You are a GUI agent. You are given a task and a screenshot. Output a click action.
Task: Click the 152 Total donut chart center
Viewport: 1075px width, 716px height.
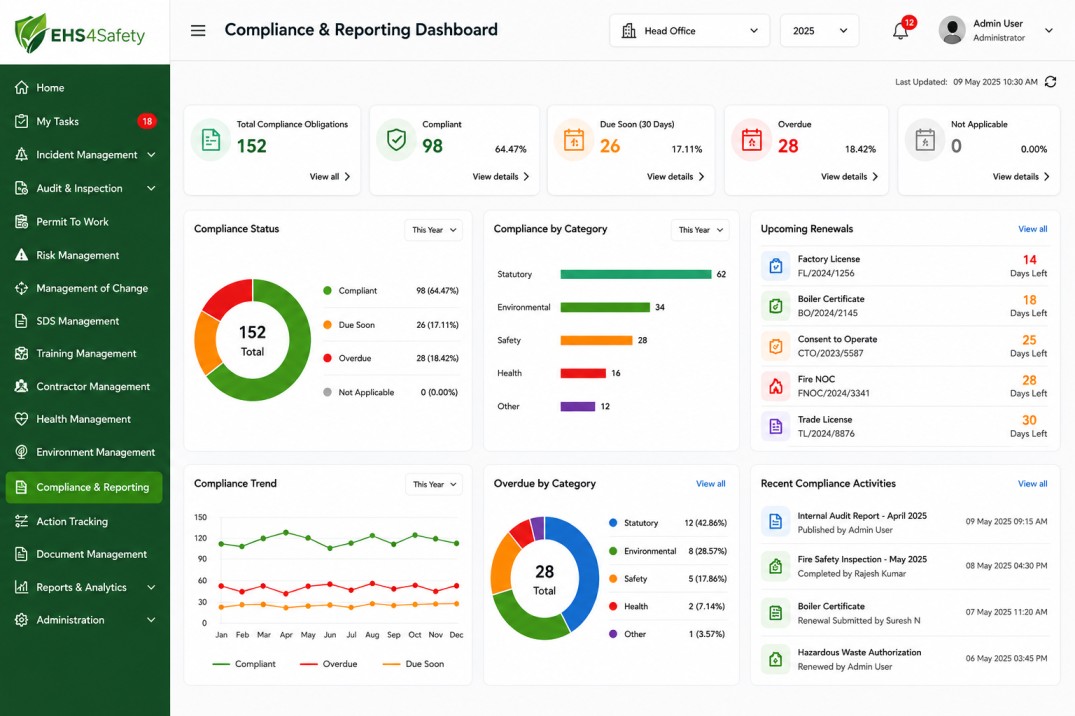point(252,341)
